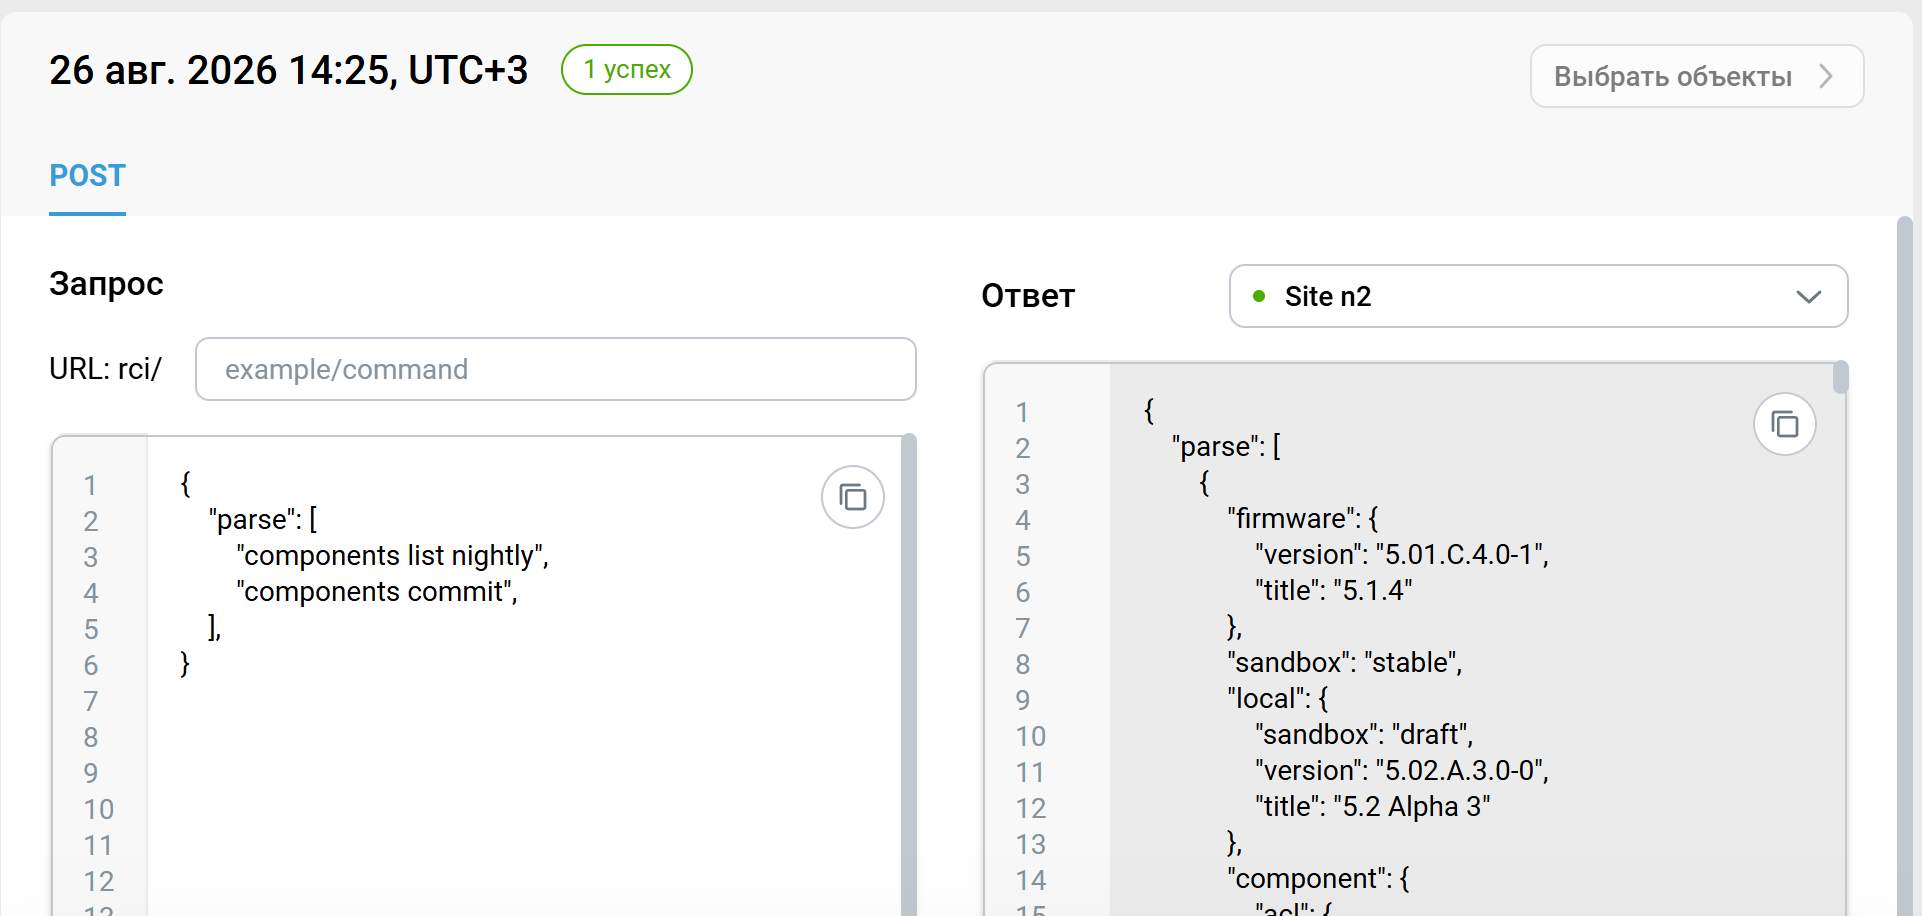The height and width of the screenshot is (916, 1922).
Task: Click the Запрос section heading
Action: [106, 284]
